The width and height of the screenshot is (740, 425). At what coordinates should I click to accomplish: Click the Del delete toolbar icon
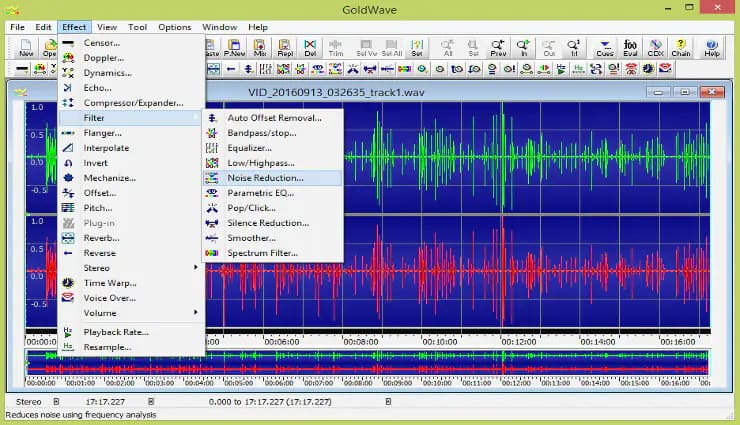click(x=310, y=48)
